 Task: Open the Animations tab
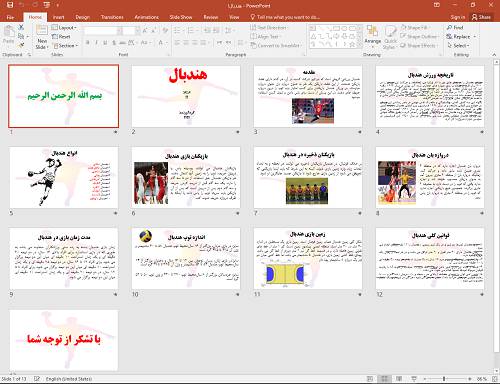tap(147, 17)
